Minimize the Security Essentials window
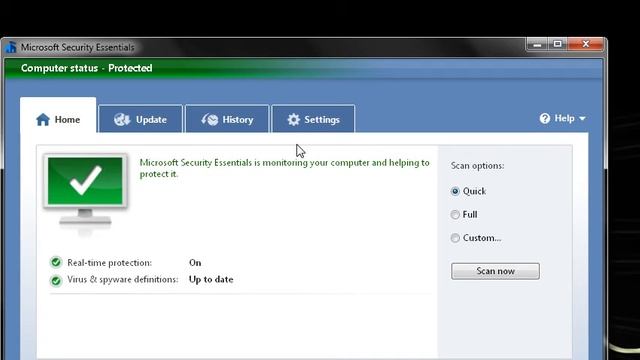The height and width of the screenshot is (360, 640). tap(537, 44)
